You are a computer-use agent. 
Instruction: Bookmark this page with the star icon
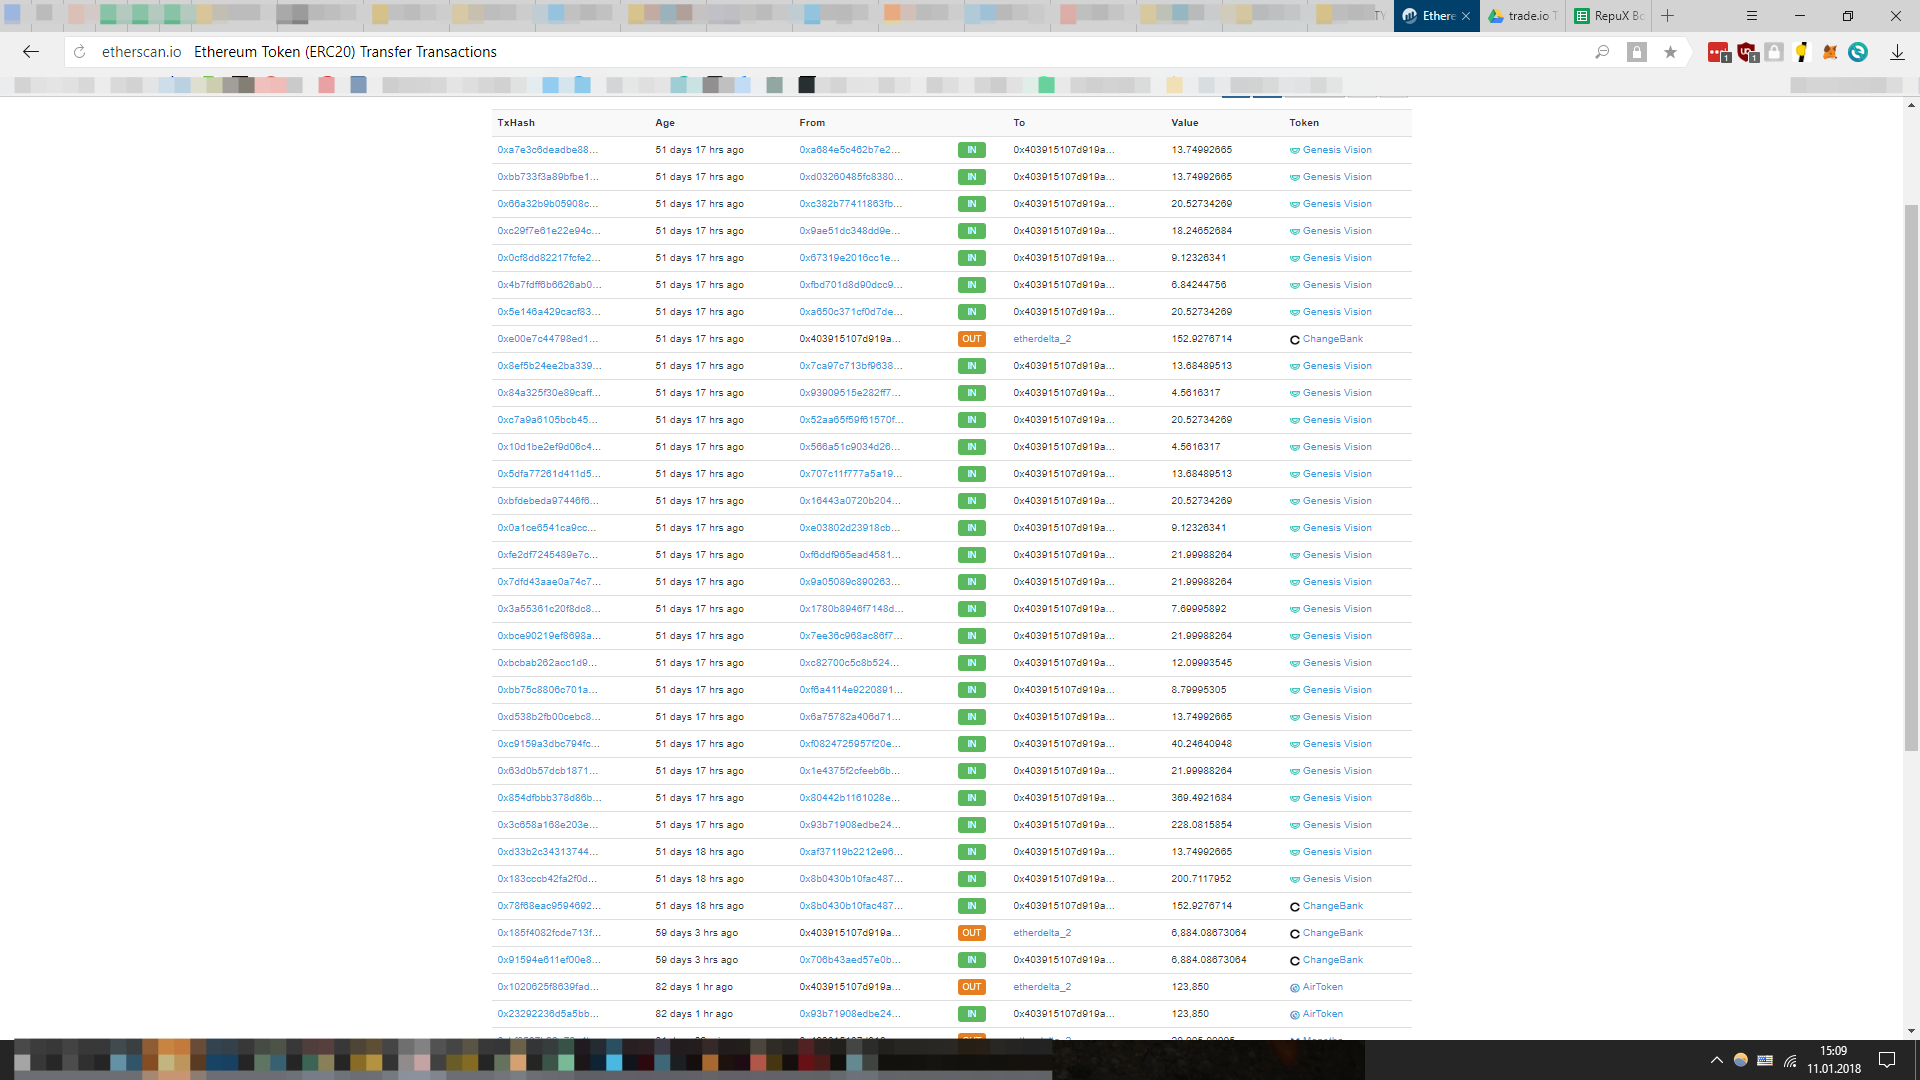[1670, 52]
